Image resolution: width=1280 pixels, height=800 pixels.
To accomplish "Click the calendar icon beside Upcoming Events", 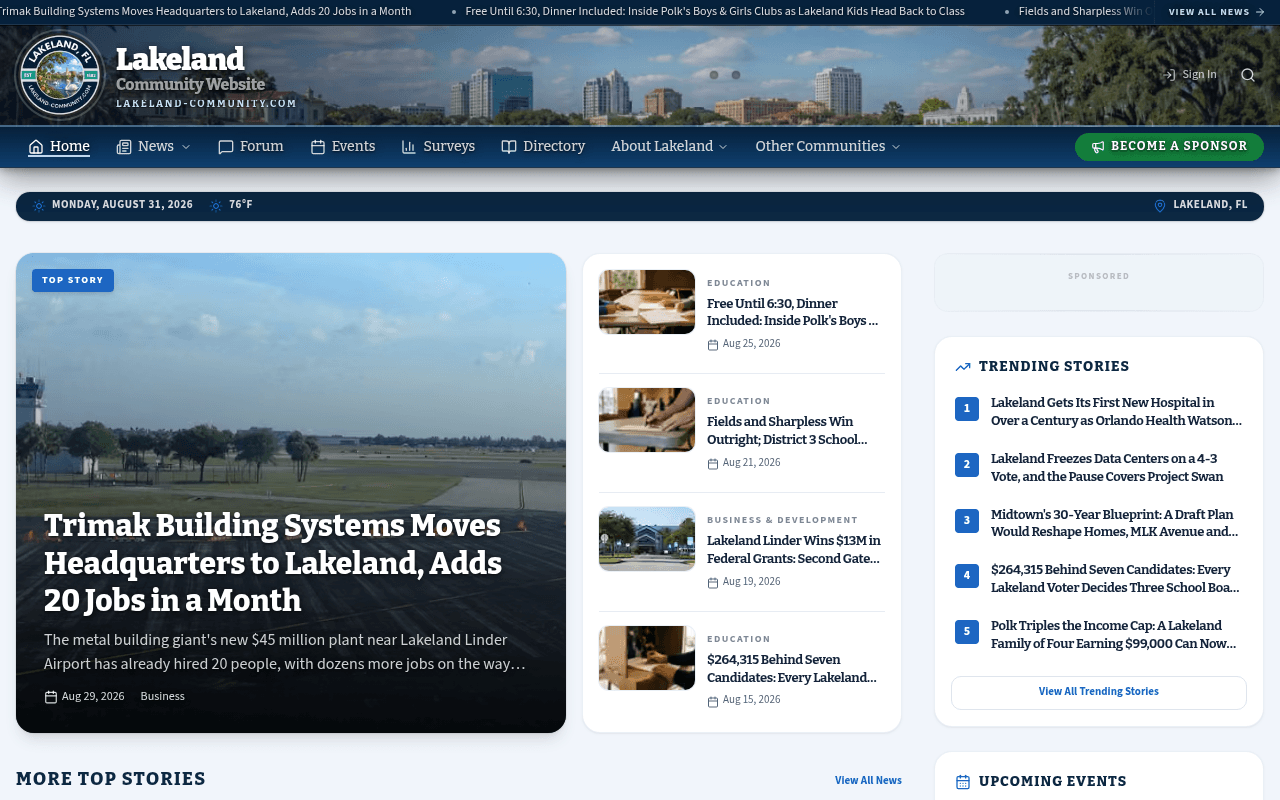I will (x=963, y=782).
